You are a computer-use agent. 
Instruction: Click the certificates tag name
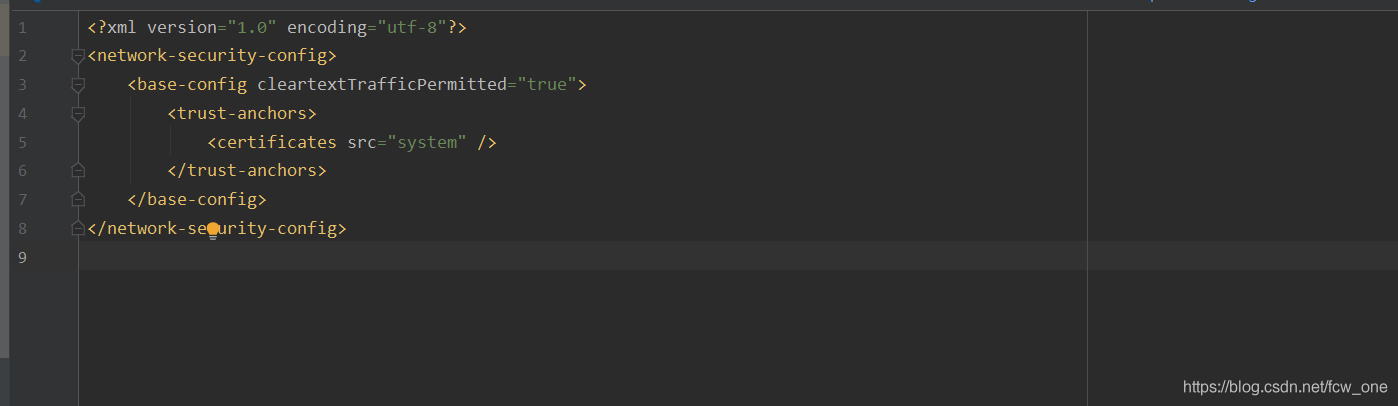point(277,142)
